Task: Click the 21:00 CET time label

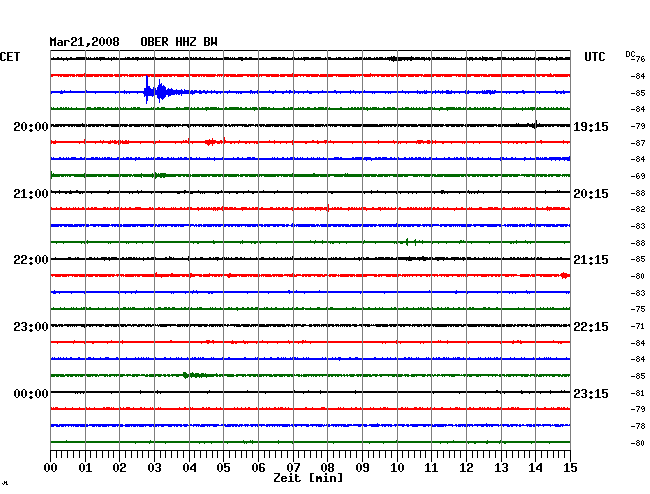Action: click(31, 194)
